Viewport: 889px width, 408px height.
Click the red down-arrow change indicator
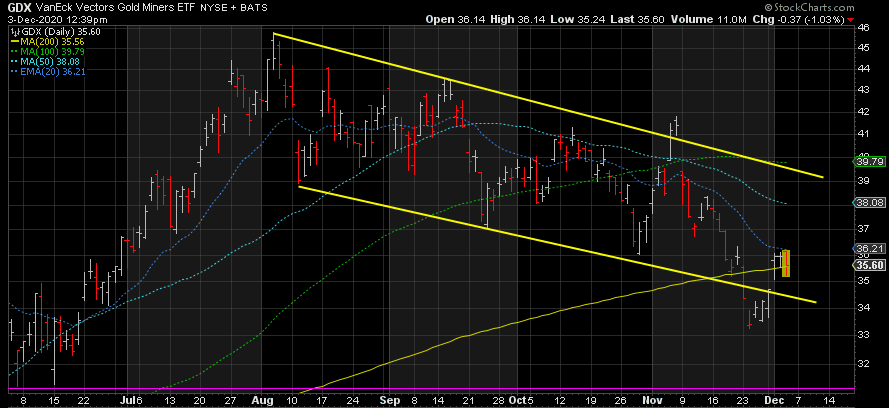(850, 19)
